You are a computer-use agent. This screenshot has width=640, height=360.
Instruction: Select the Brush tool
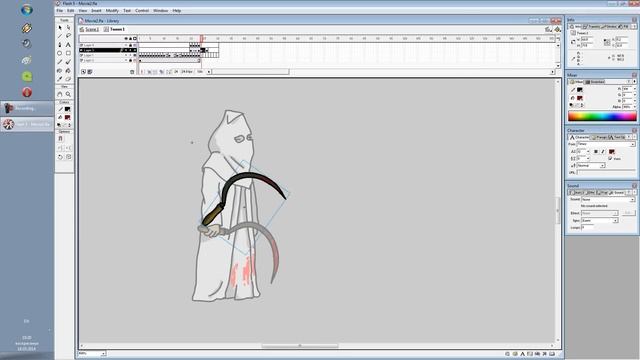pos(68,62)
